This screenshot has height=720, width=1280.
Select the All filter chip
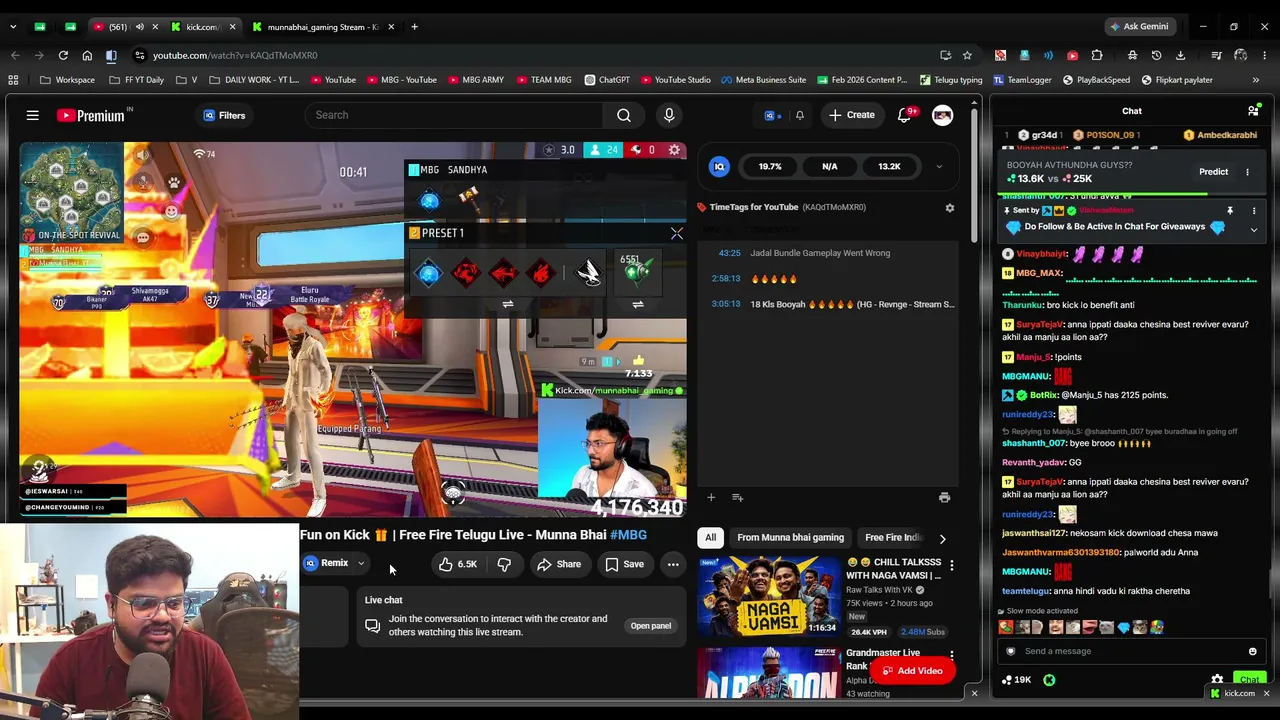click(x=710, y=538)
